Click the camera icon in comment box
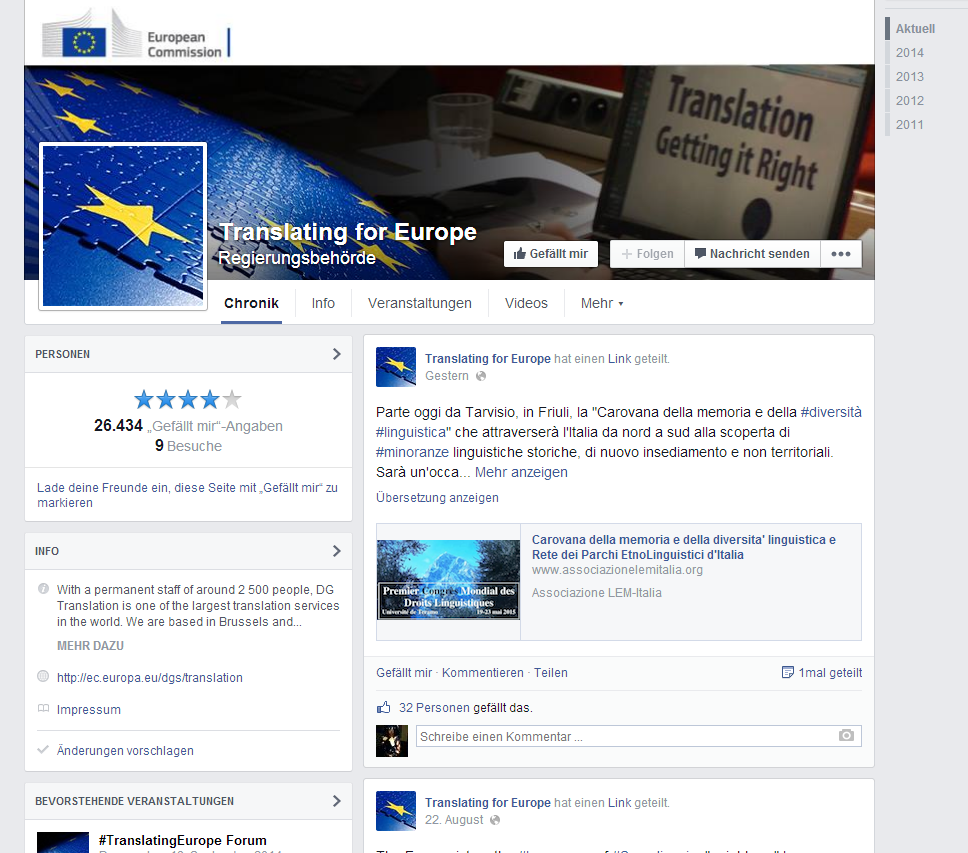The width and height of the screenshot is (968, 853). click(x=846, y=735)
